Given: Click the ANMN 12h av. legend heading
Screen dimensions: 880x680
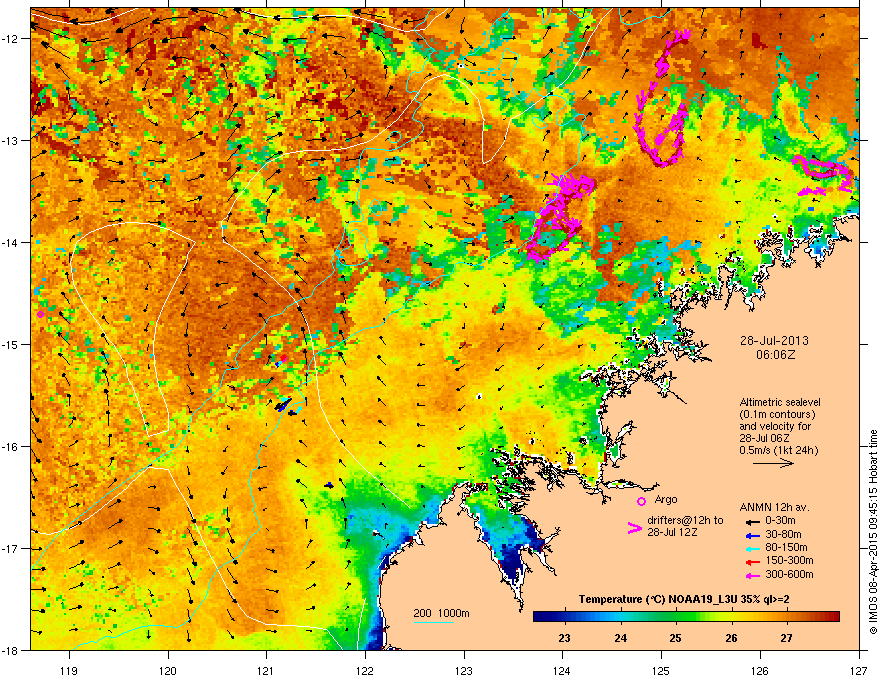Looking at the screenshot, I should [774, 507].
